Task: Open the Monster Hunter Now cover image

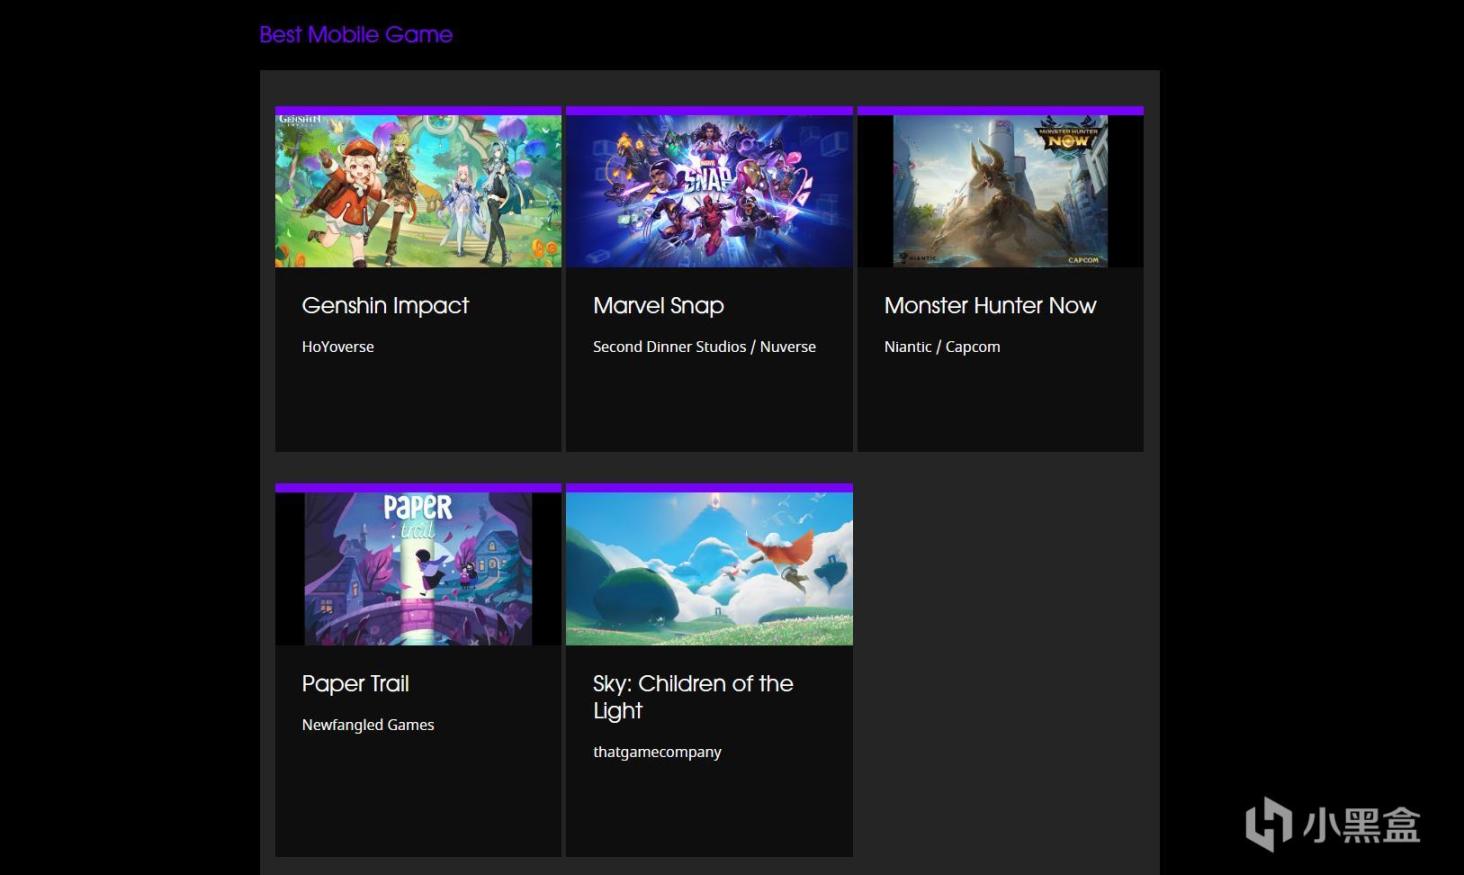Action: pos(1000,191)
